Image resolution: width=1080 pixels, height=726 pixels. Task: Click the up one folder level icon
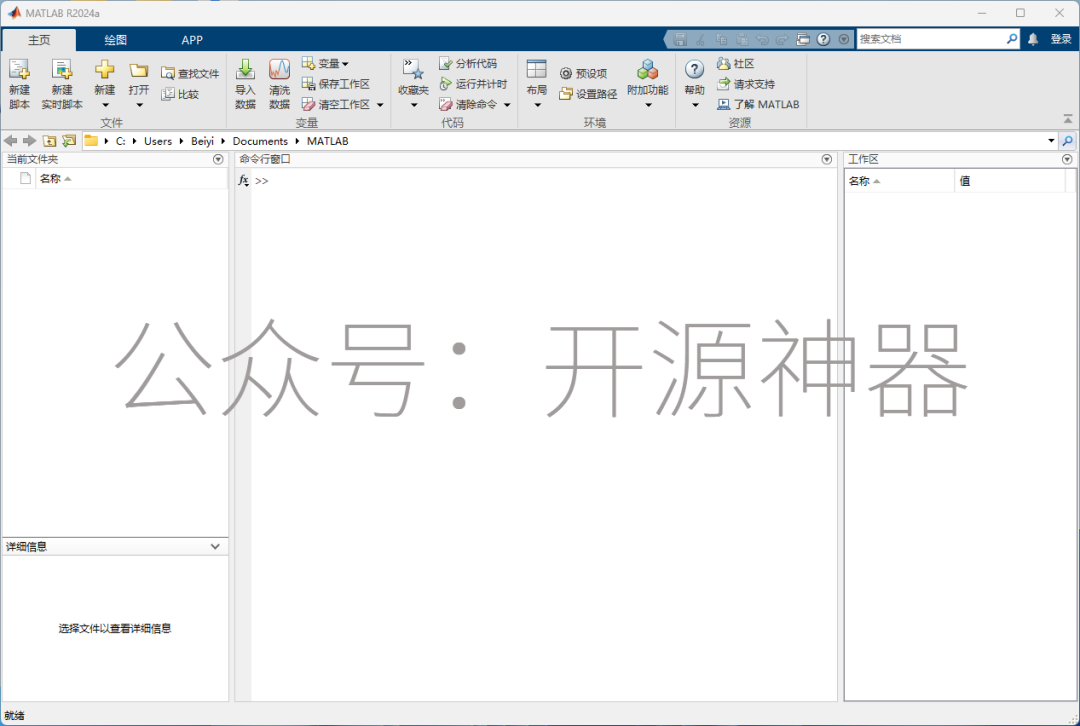coord(50,141)
